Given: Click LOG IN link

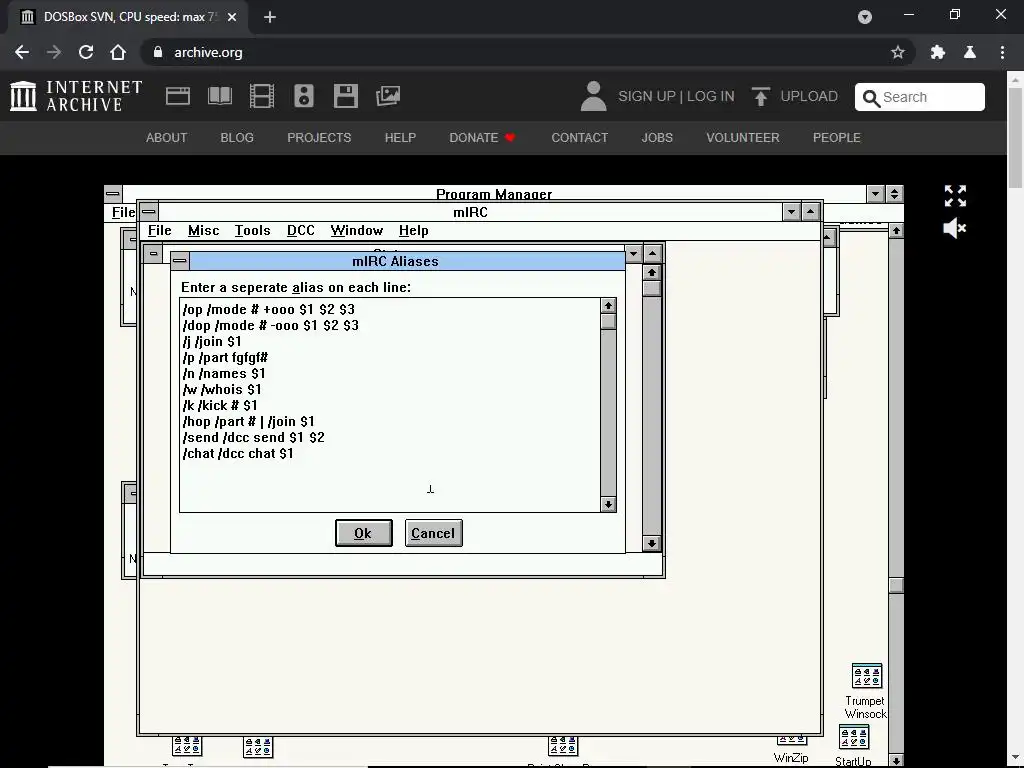Looking at the screenshot, I should (x=711, y=97).
